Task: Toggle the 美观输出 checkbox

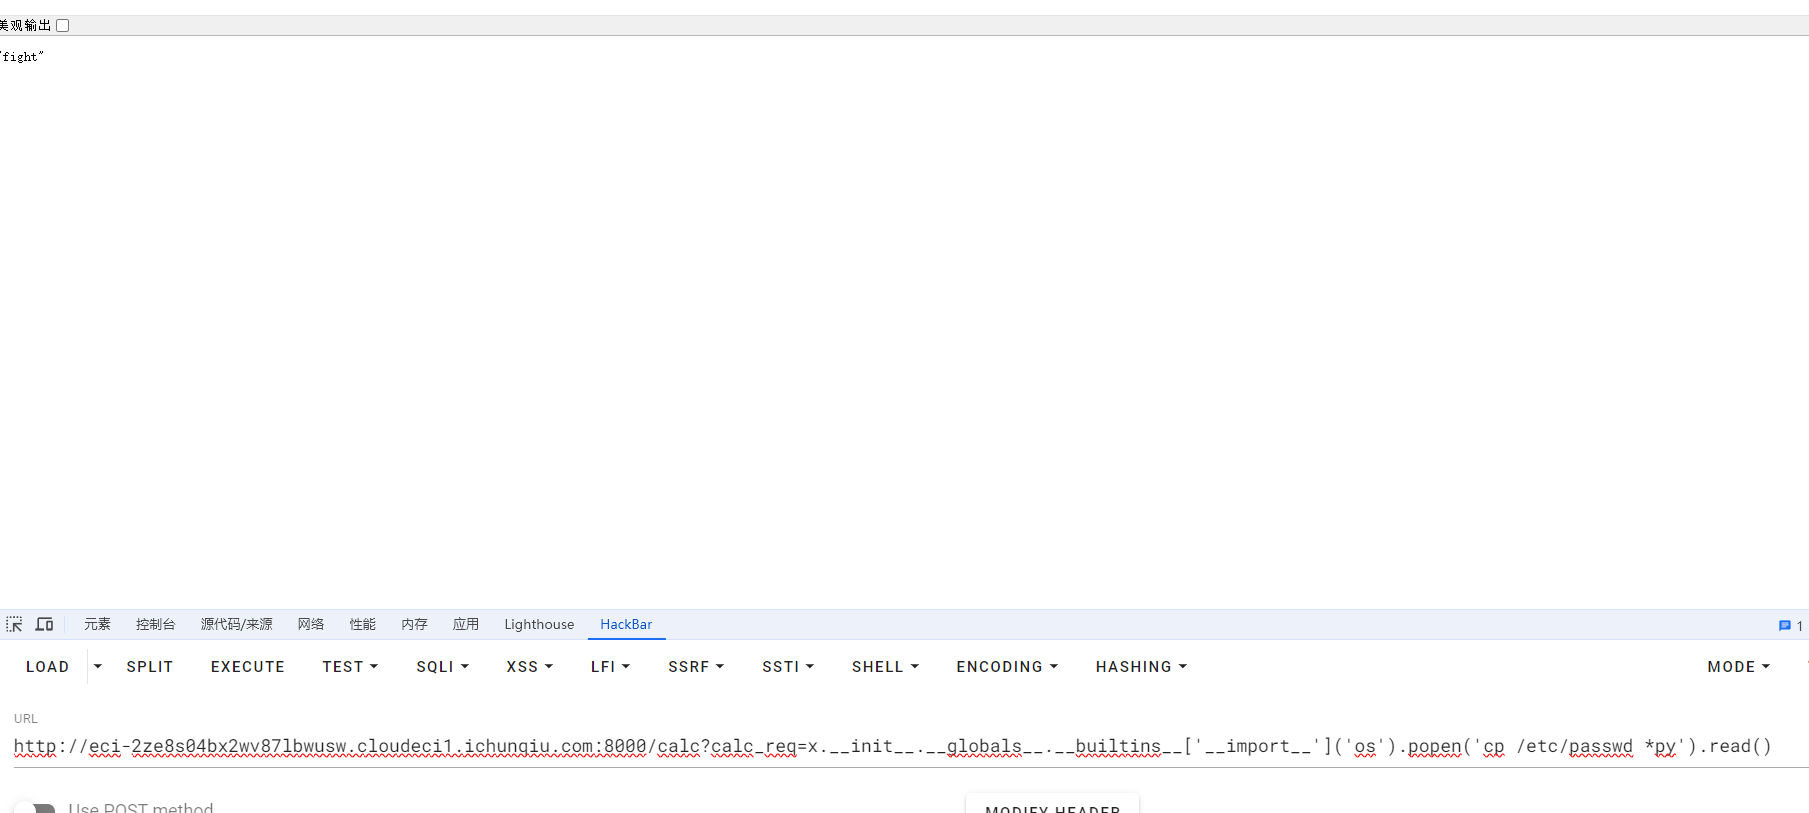Action: click(x=63, y=25)
